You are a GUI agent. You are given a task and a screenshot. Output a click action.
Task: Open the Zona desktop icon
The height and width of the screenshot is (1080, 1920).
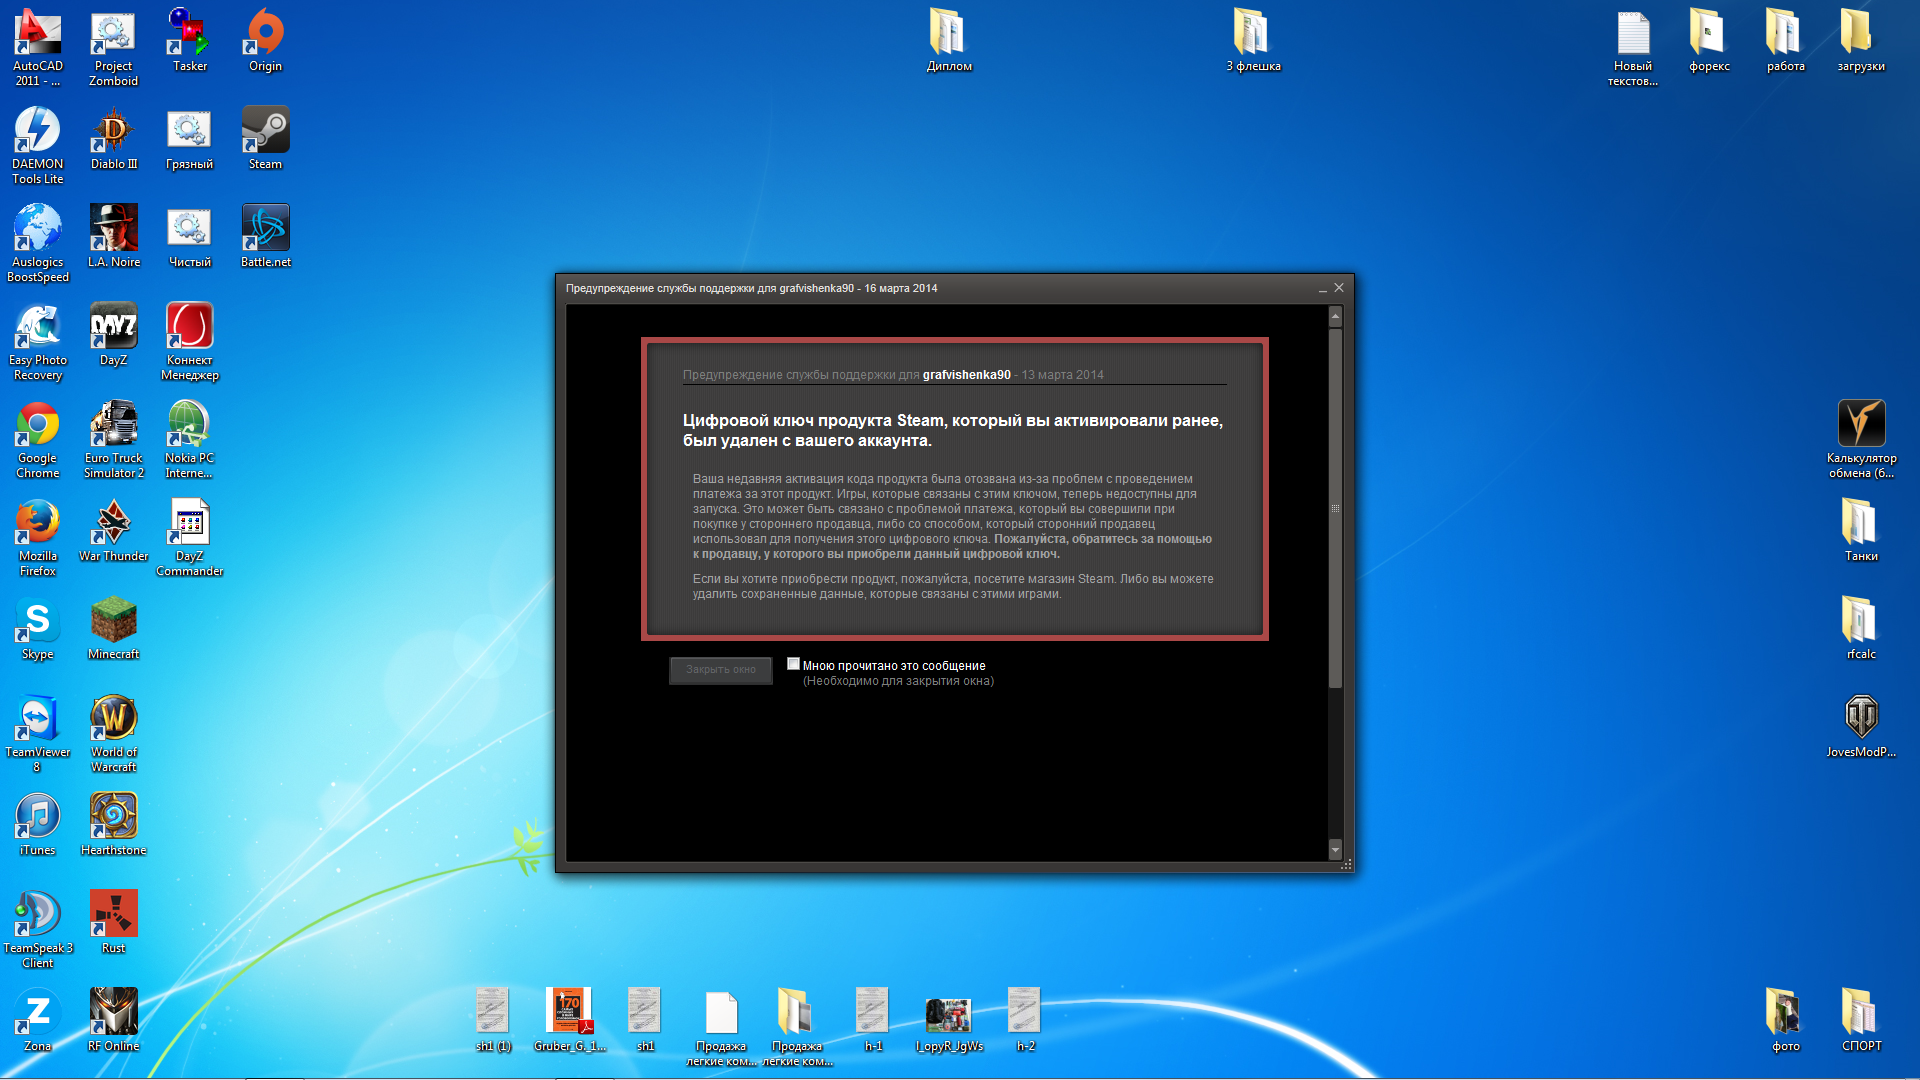pyautogui.click(x=38, y=1020)
